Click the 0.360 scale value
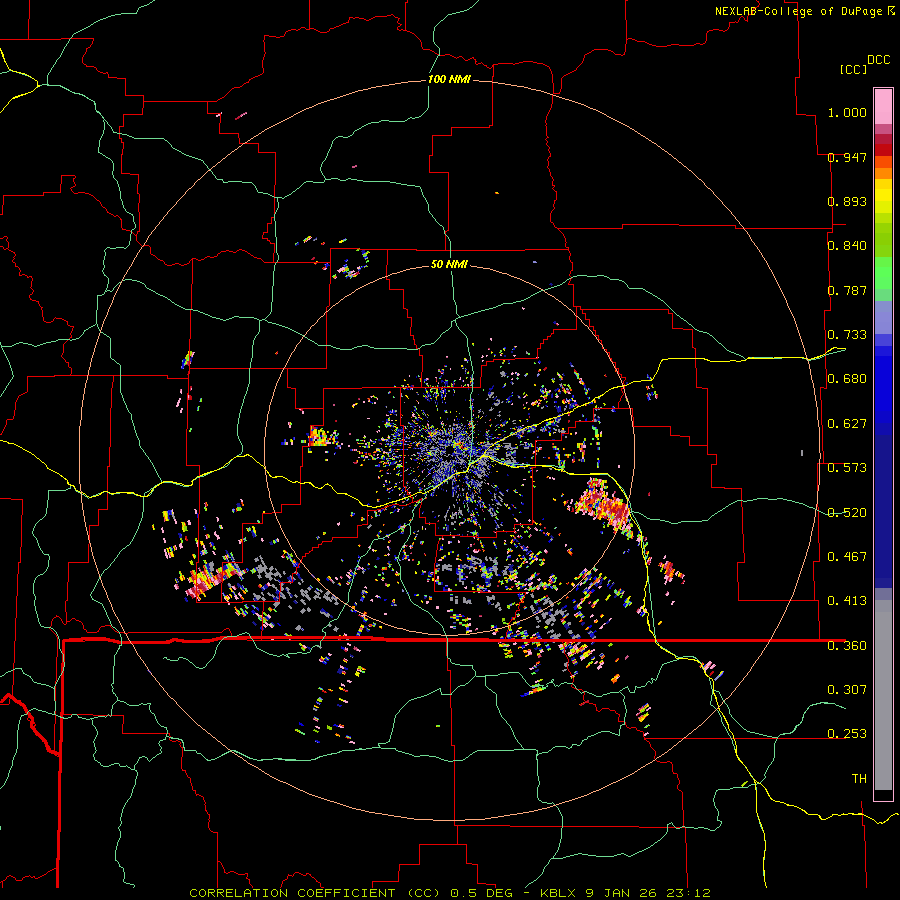The image size is (900, 900). click(847, 646)
